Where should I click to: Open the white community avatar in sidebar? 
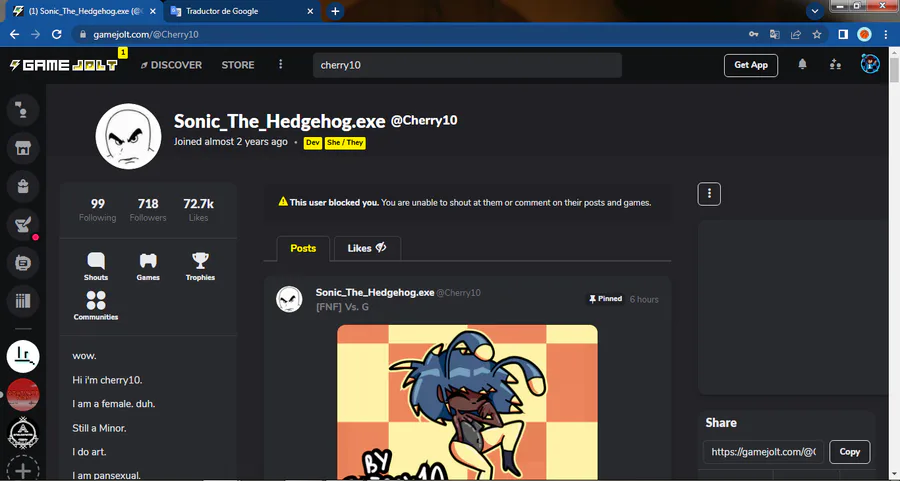23,356
